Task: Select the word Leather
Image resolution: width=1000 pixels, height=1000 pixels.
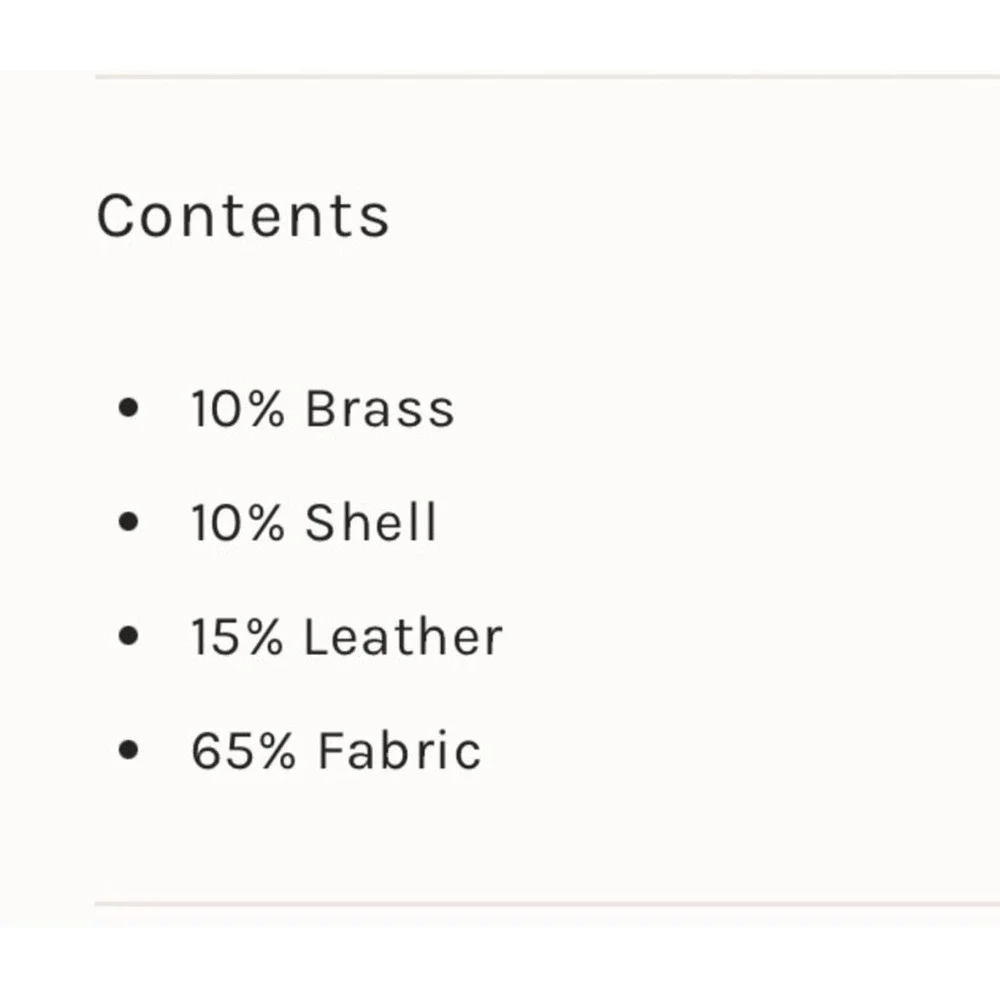Action: coord(404,636)
